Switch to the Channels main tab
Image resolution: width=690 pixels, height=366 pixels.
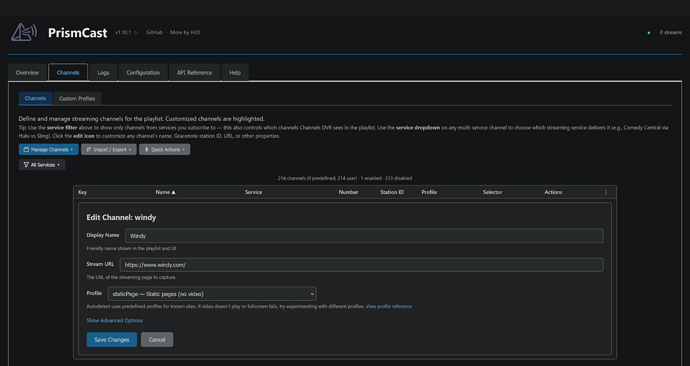point(68,73)
